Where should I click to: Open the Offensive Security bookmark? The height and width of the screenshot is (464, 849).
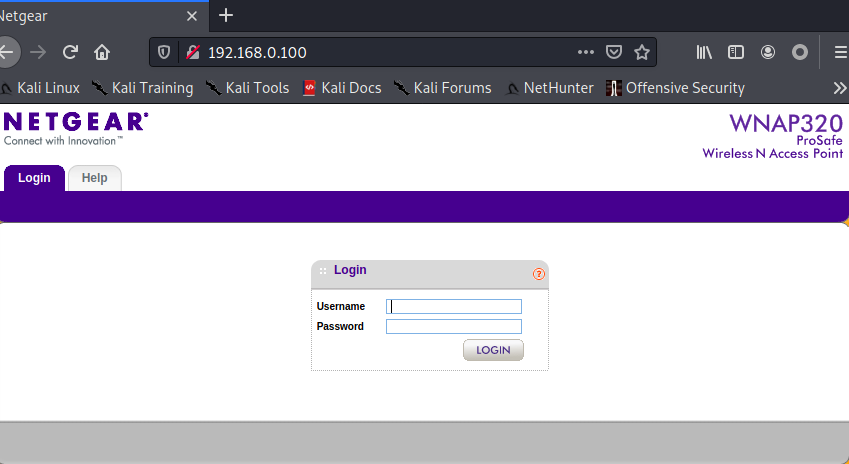coord(675,88)
